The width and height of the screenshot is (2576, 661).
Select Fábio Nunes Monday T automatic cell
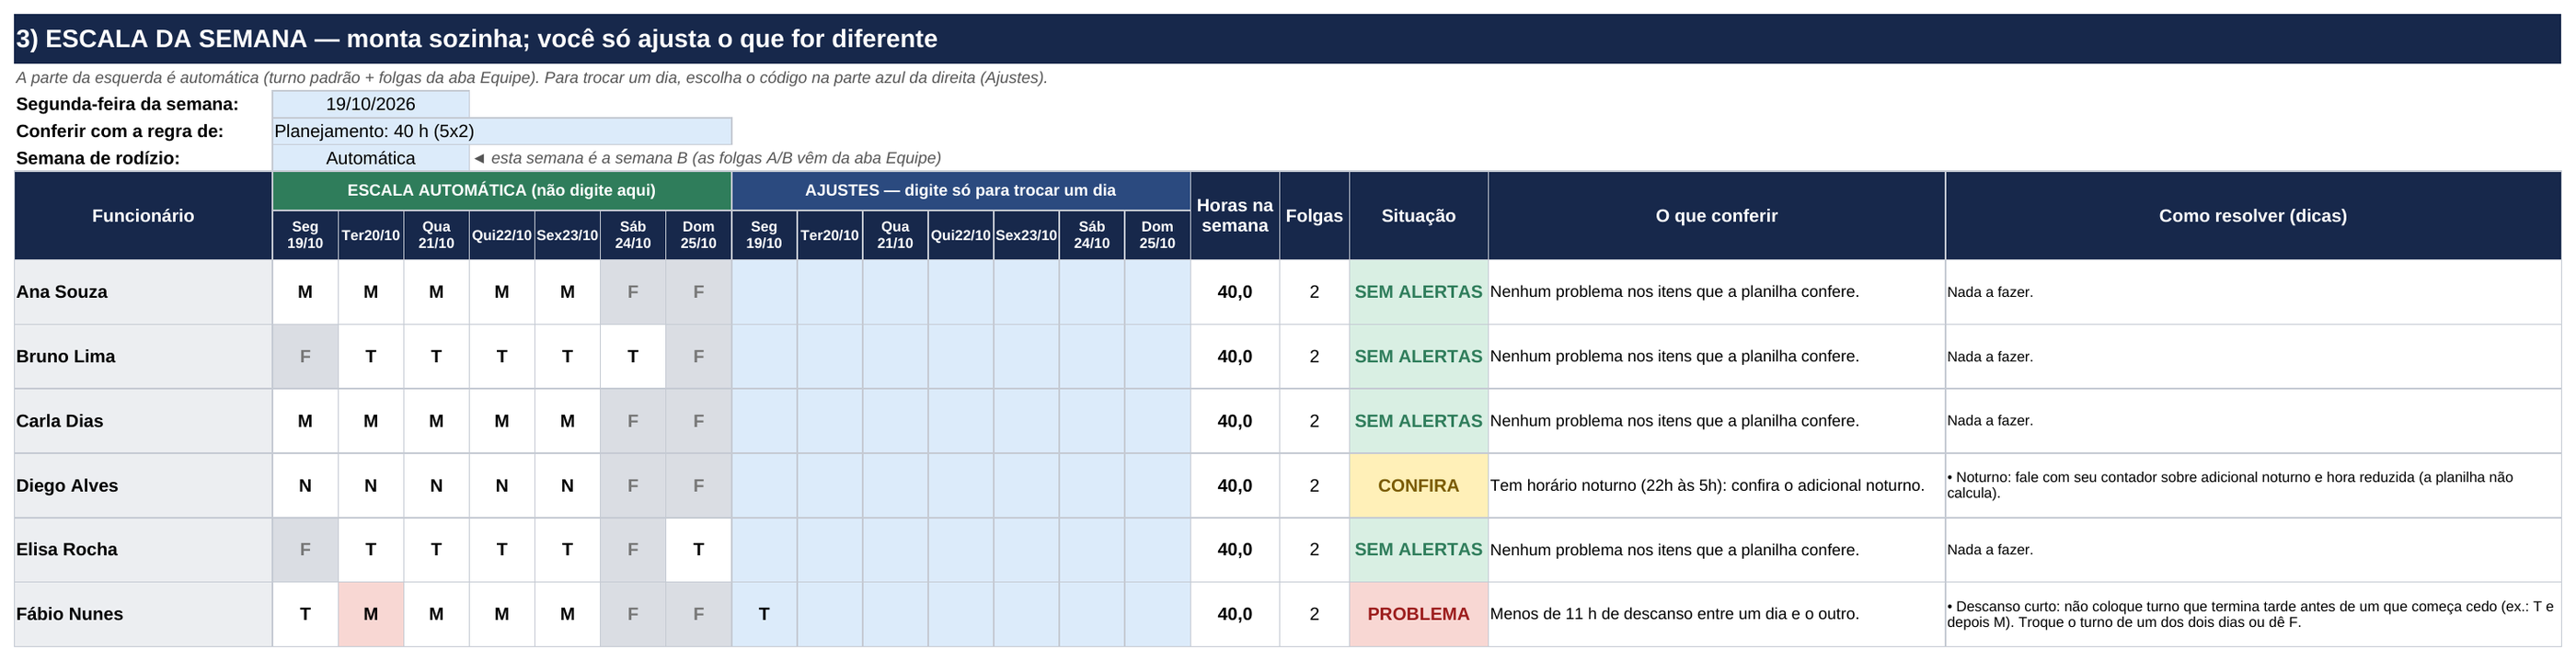pyautogui.click(x=305, y=614)
